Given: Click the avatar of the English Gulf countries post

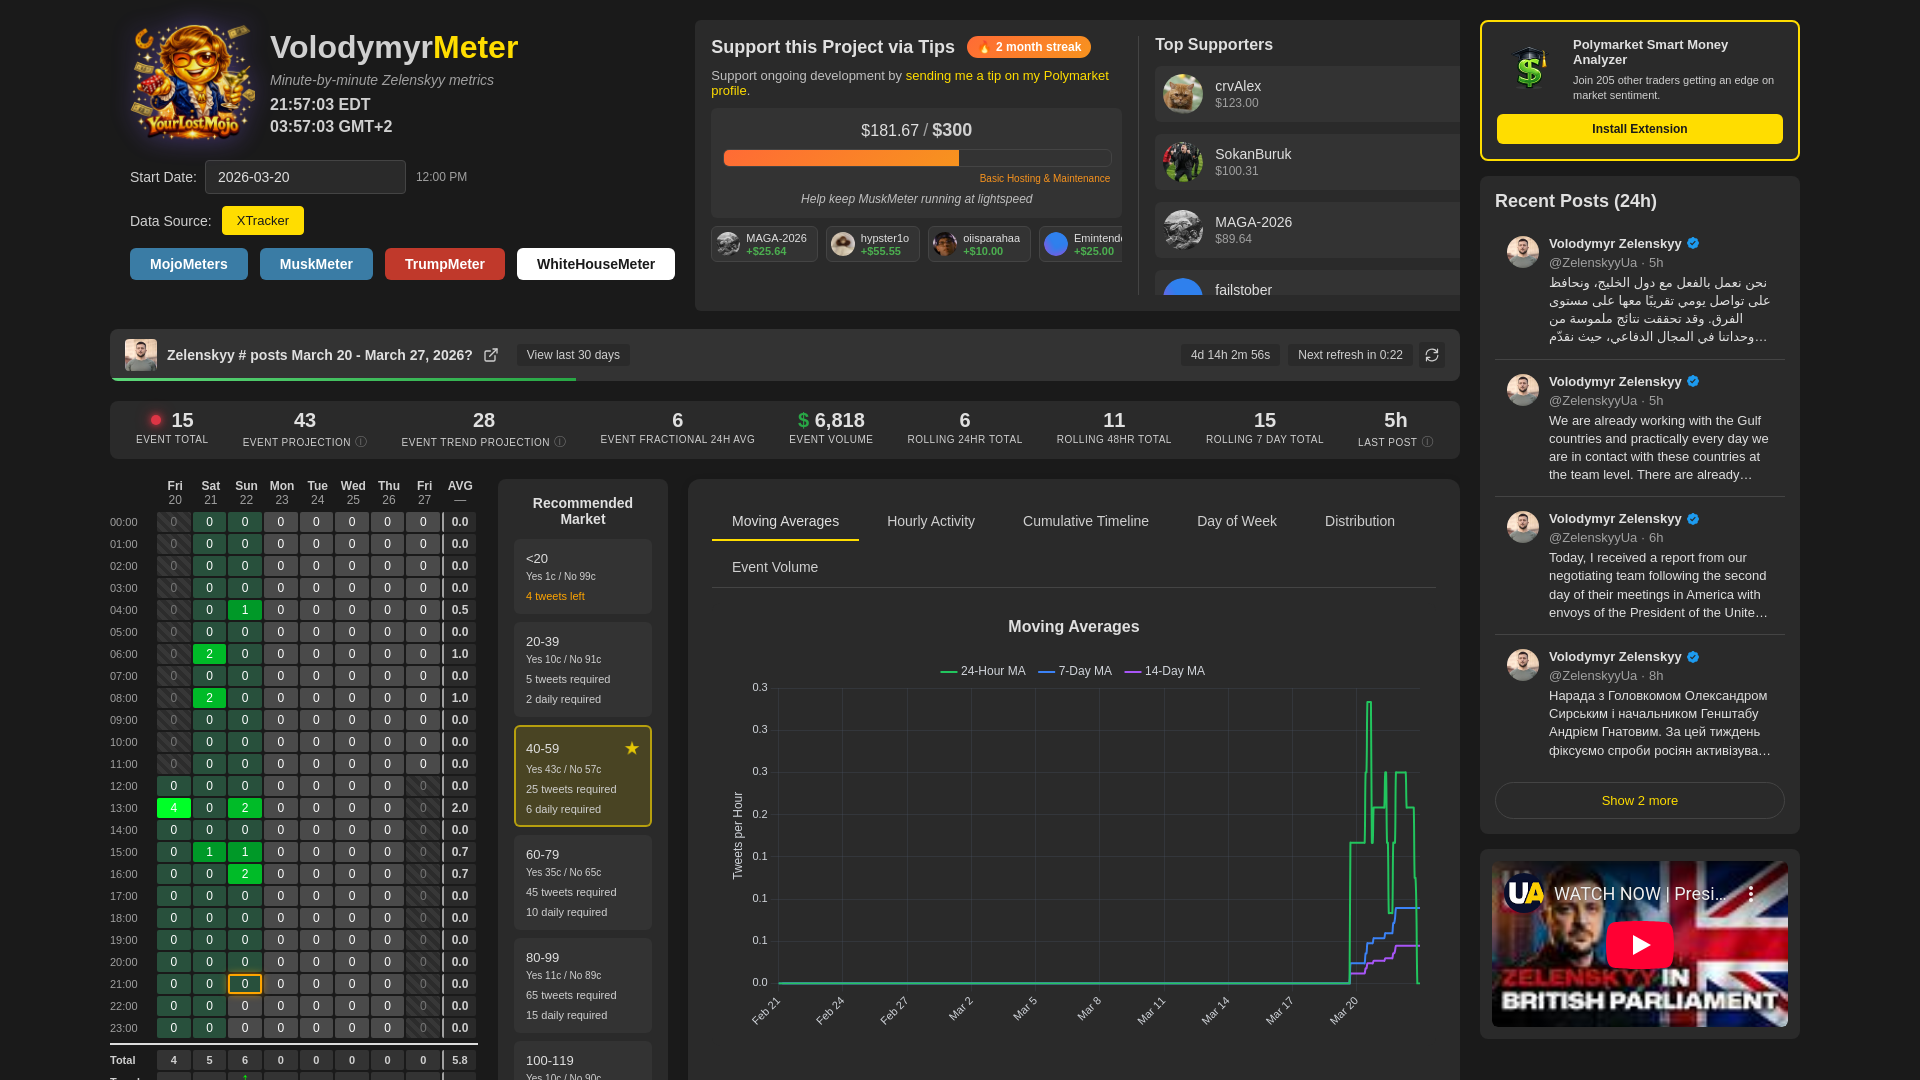Looking at the screenshot, I should pyautogui.click(x=1523, y=390).
